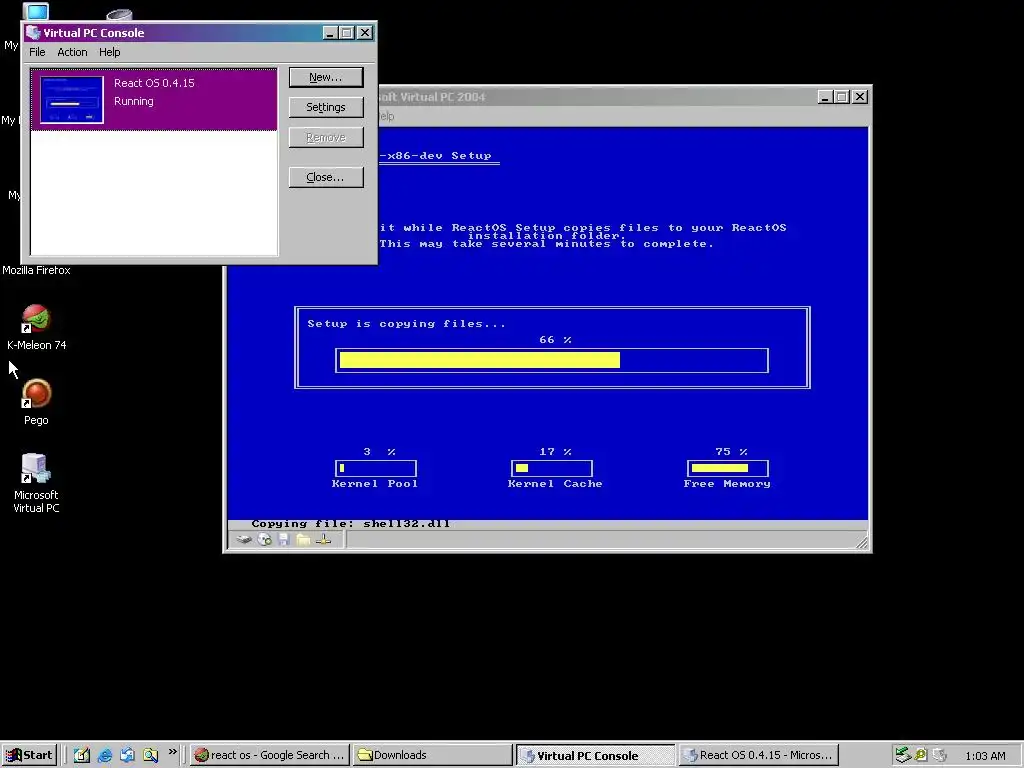Click the Virtual PC 2004 window title bar
Screen dimensions: 1024x768
(598, 97)
